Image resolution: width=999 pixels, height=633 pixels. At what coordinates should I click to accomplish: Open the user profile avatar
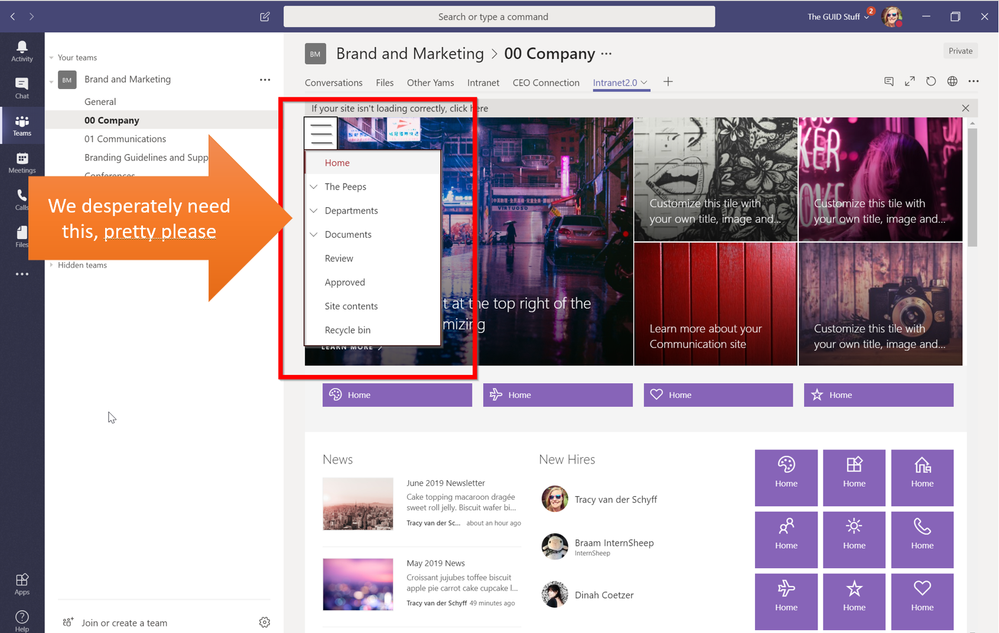tap(892, 17)
